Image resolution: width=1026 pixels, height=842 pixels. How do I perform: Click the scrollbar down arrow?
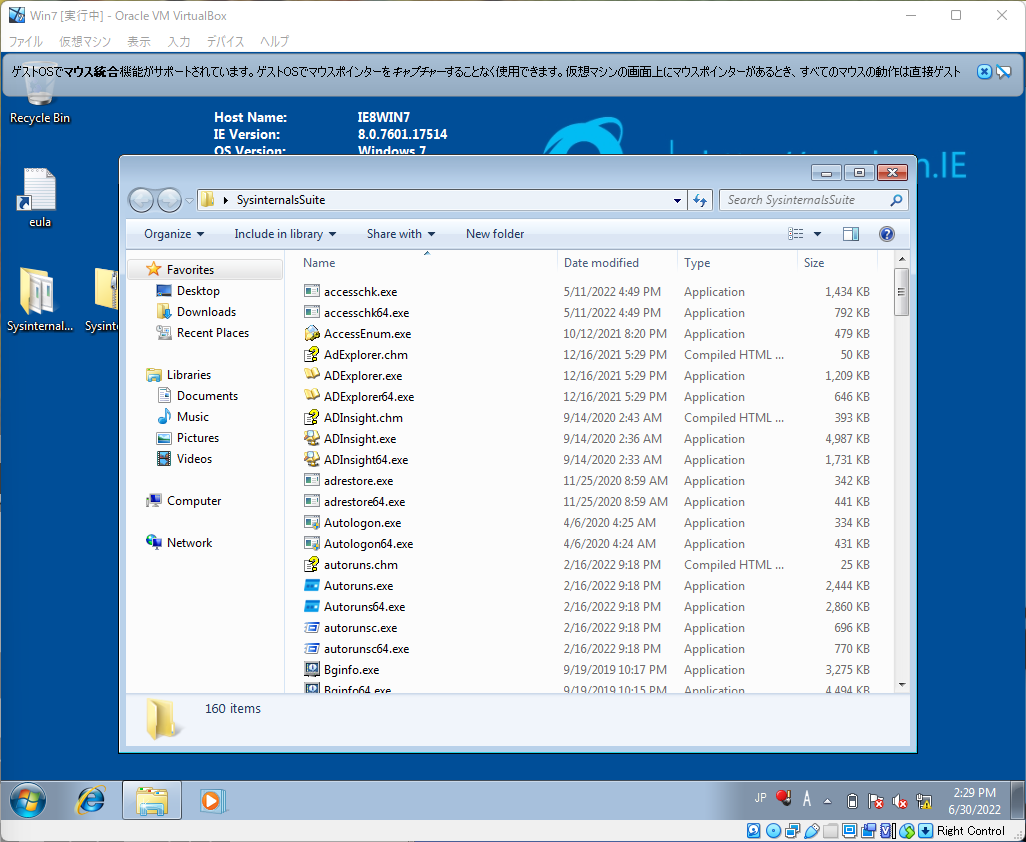tap(902, 684)
